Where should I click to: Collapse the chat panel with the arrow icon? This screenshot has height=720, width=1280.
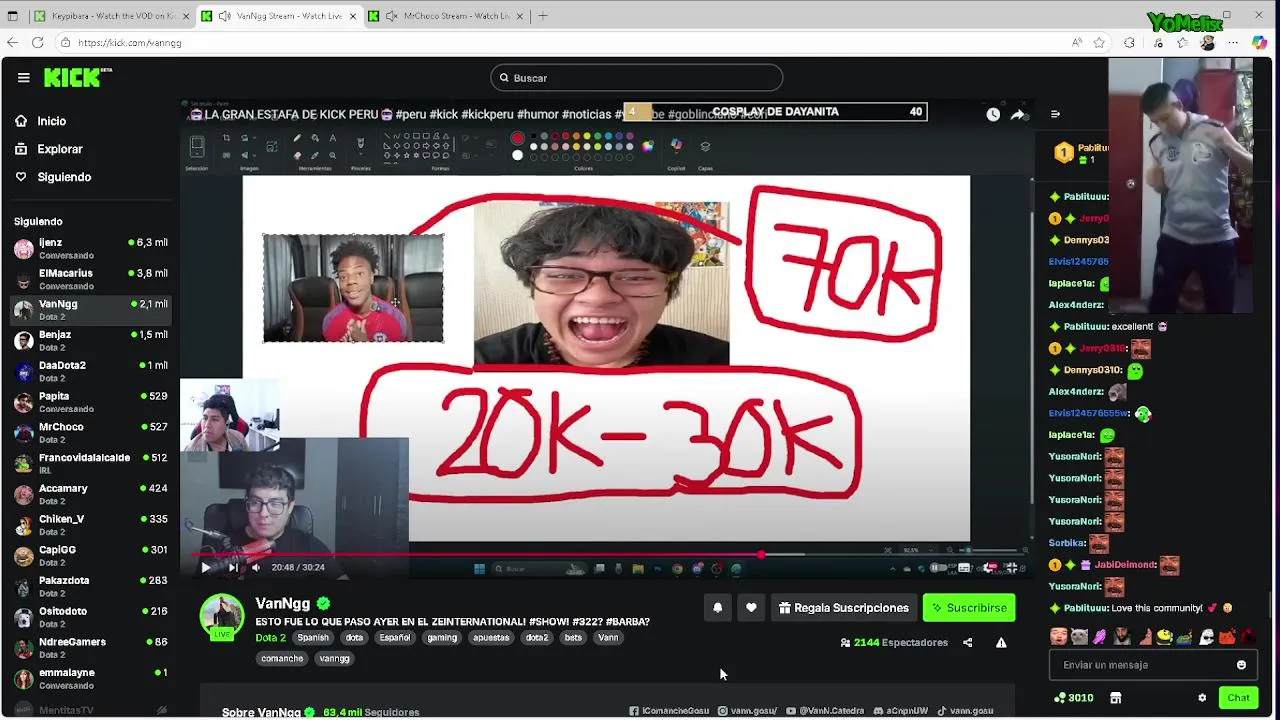[1055, 114]
